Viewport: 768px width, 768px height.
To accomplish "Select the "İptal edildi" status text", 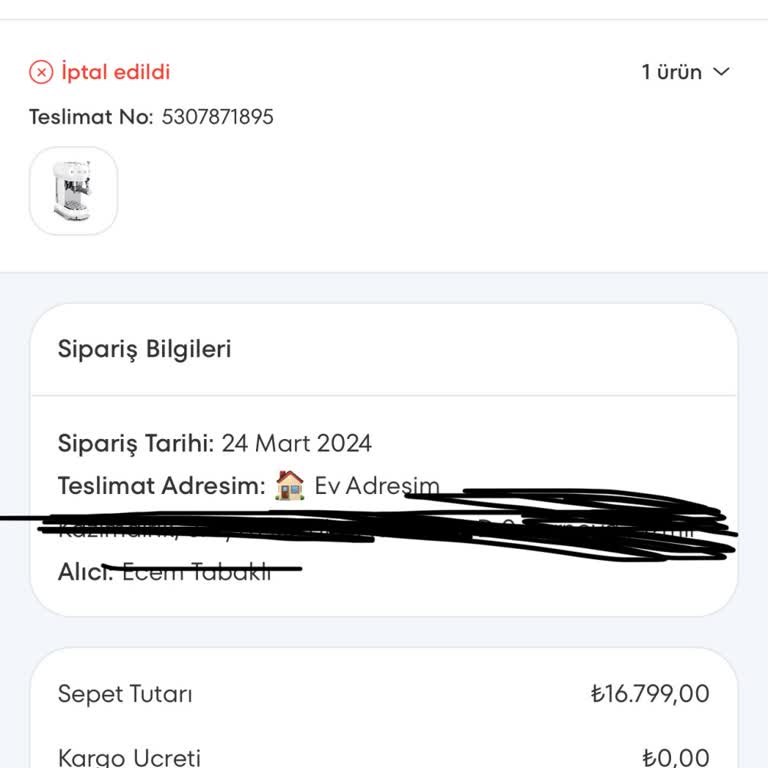I will (116, 72).
